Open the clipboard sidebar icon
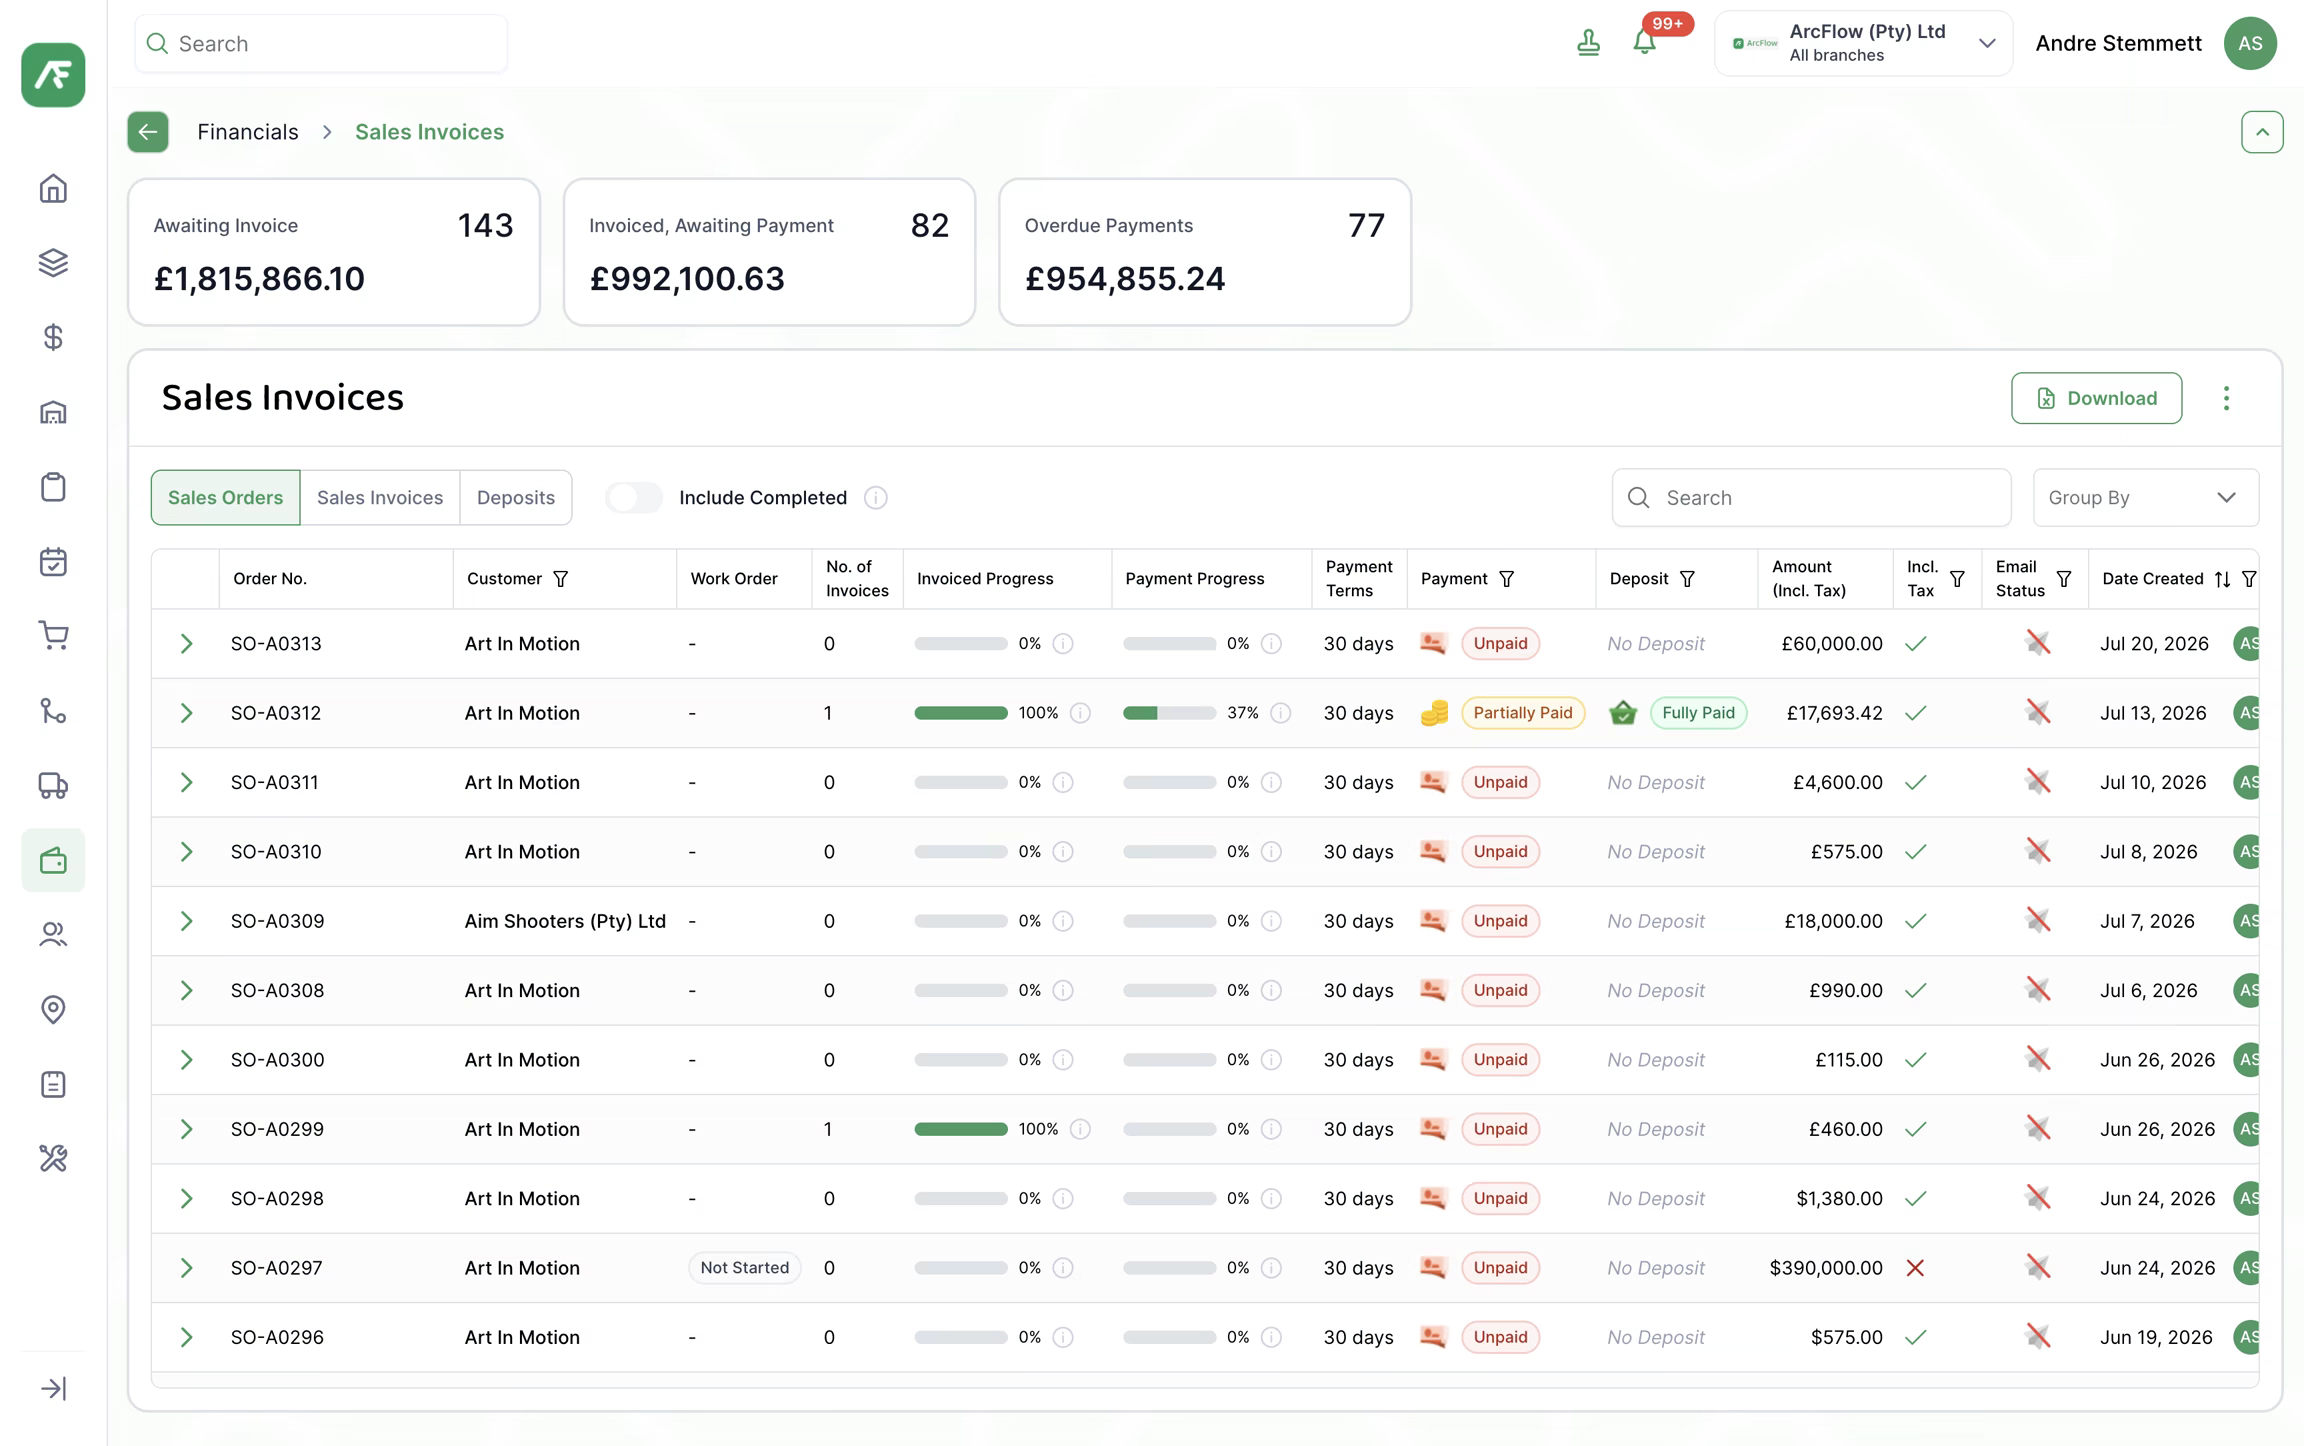This screenshot has width=2304, height=1446. click(53, 487)
